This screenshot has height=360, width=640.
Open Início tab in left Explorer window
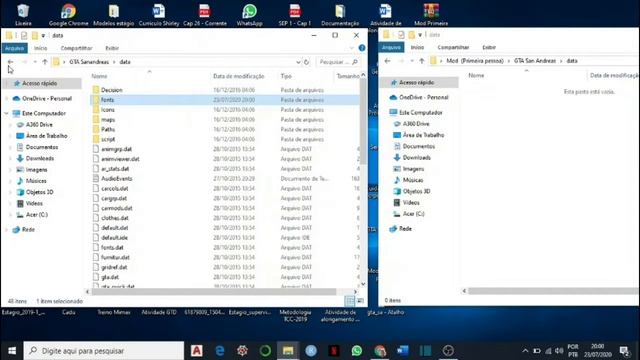coord(40,48)
